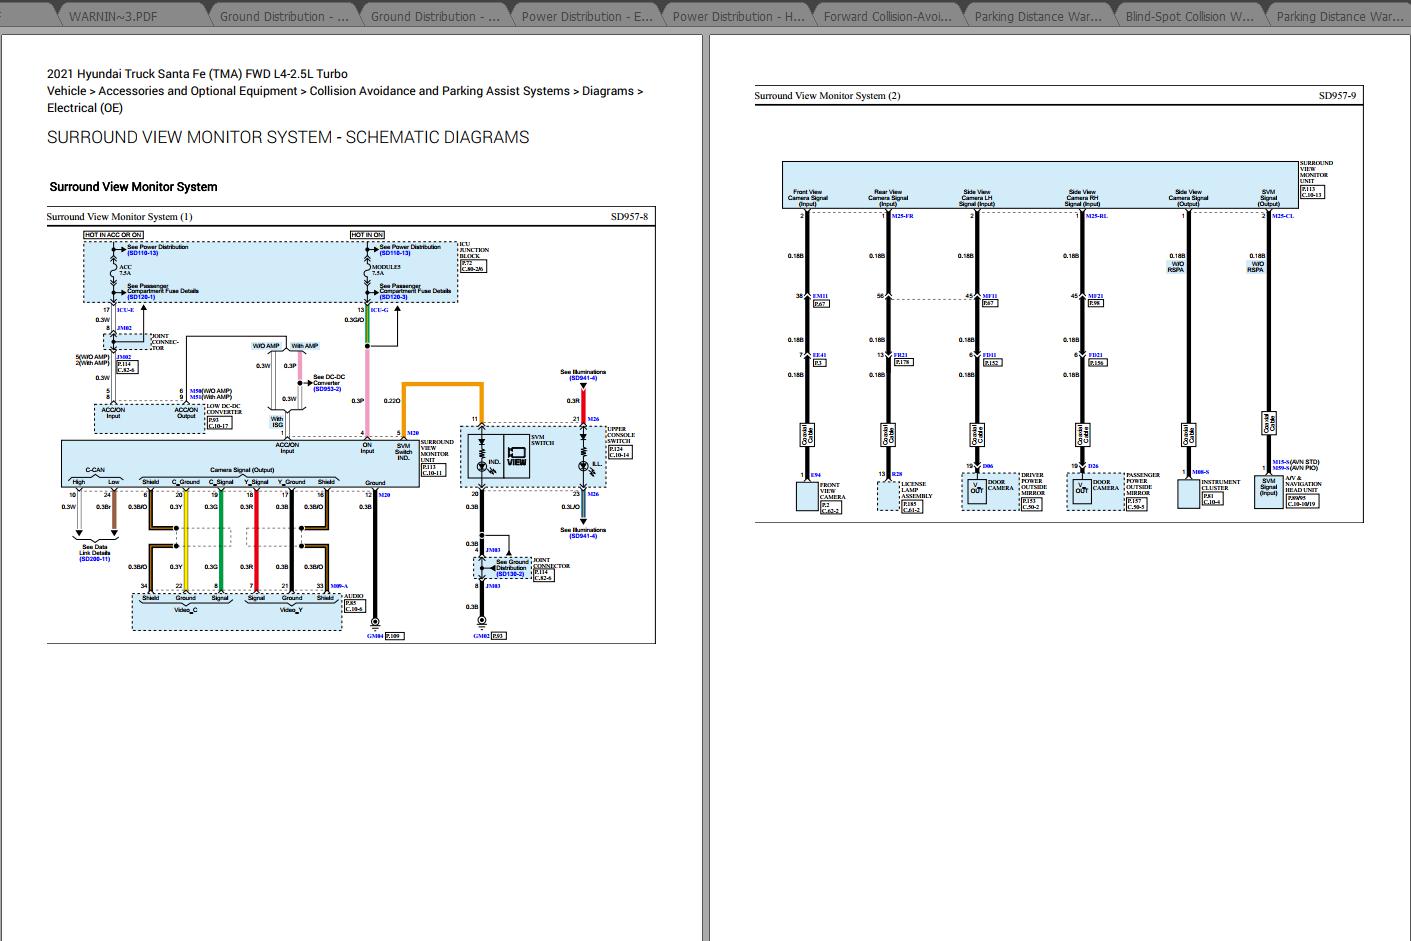Follow SD941-4 Illuminations link below 0.3L/O wire

tap(583, 537)
